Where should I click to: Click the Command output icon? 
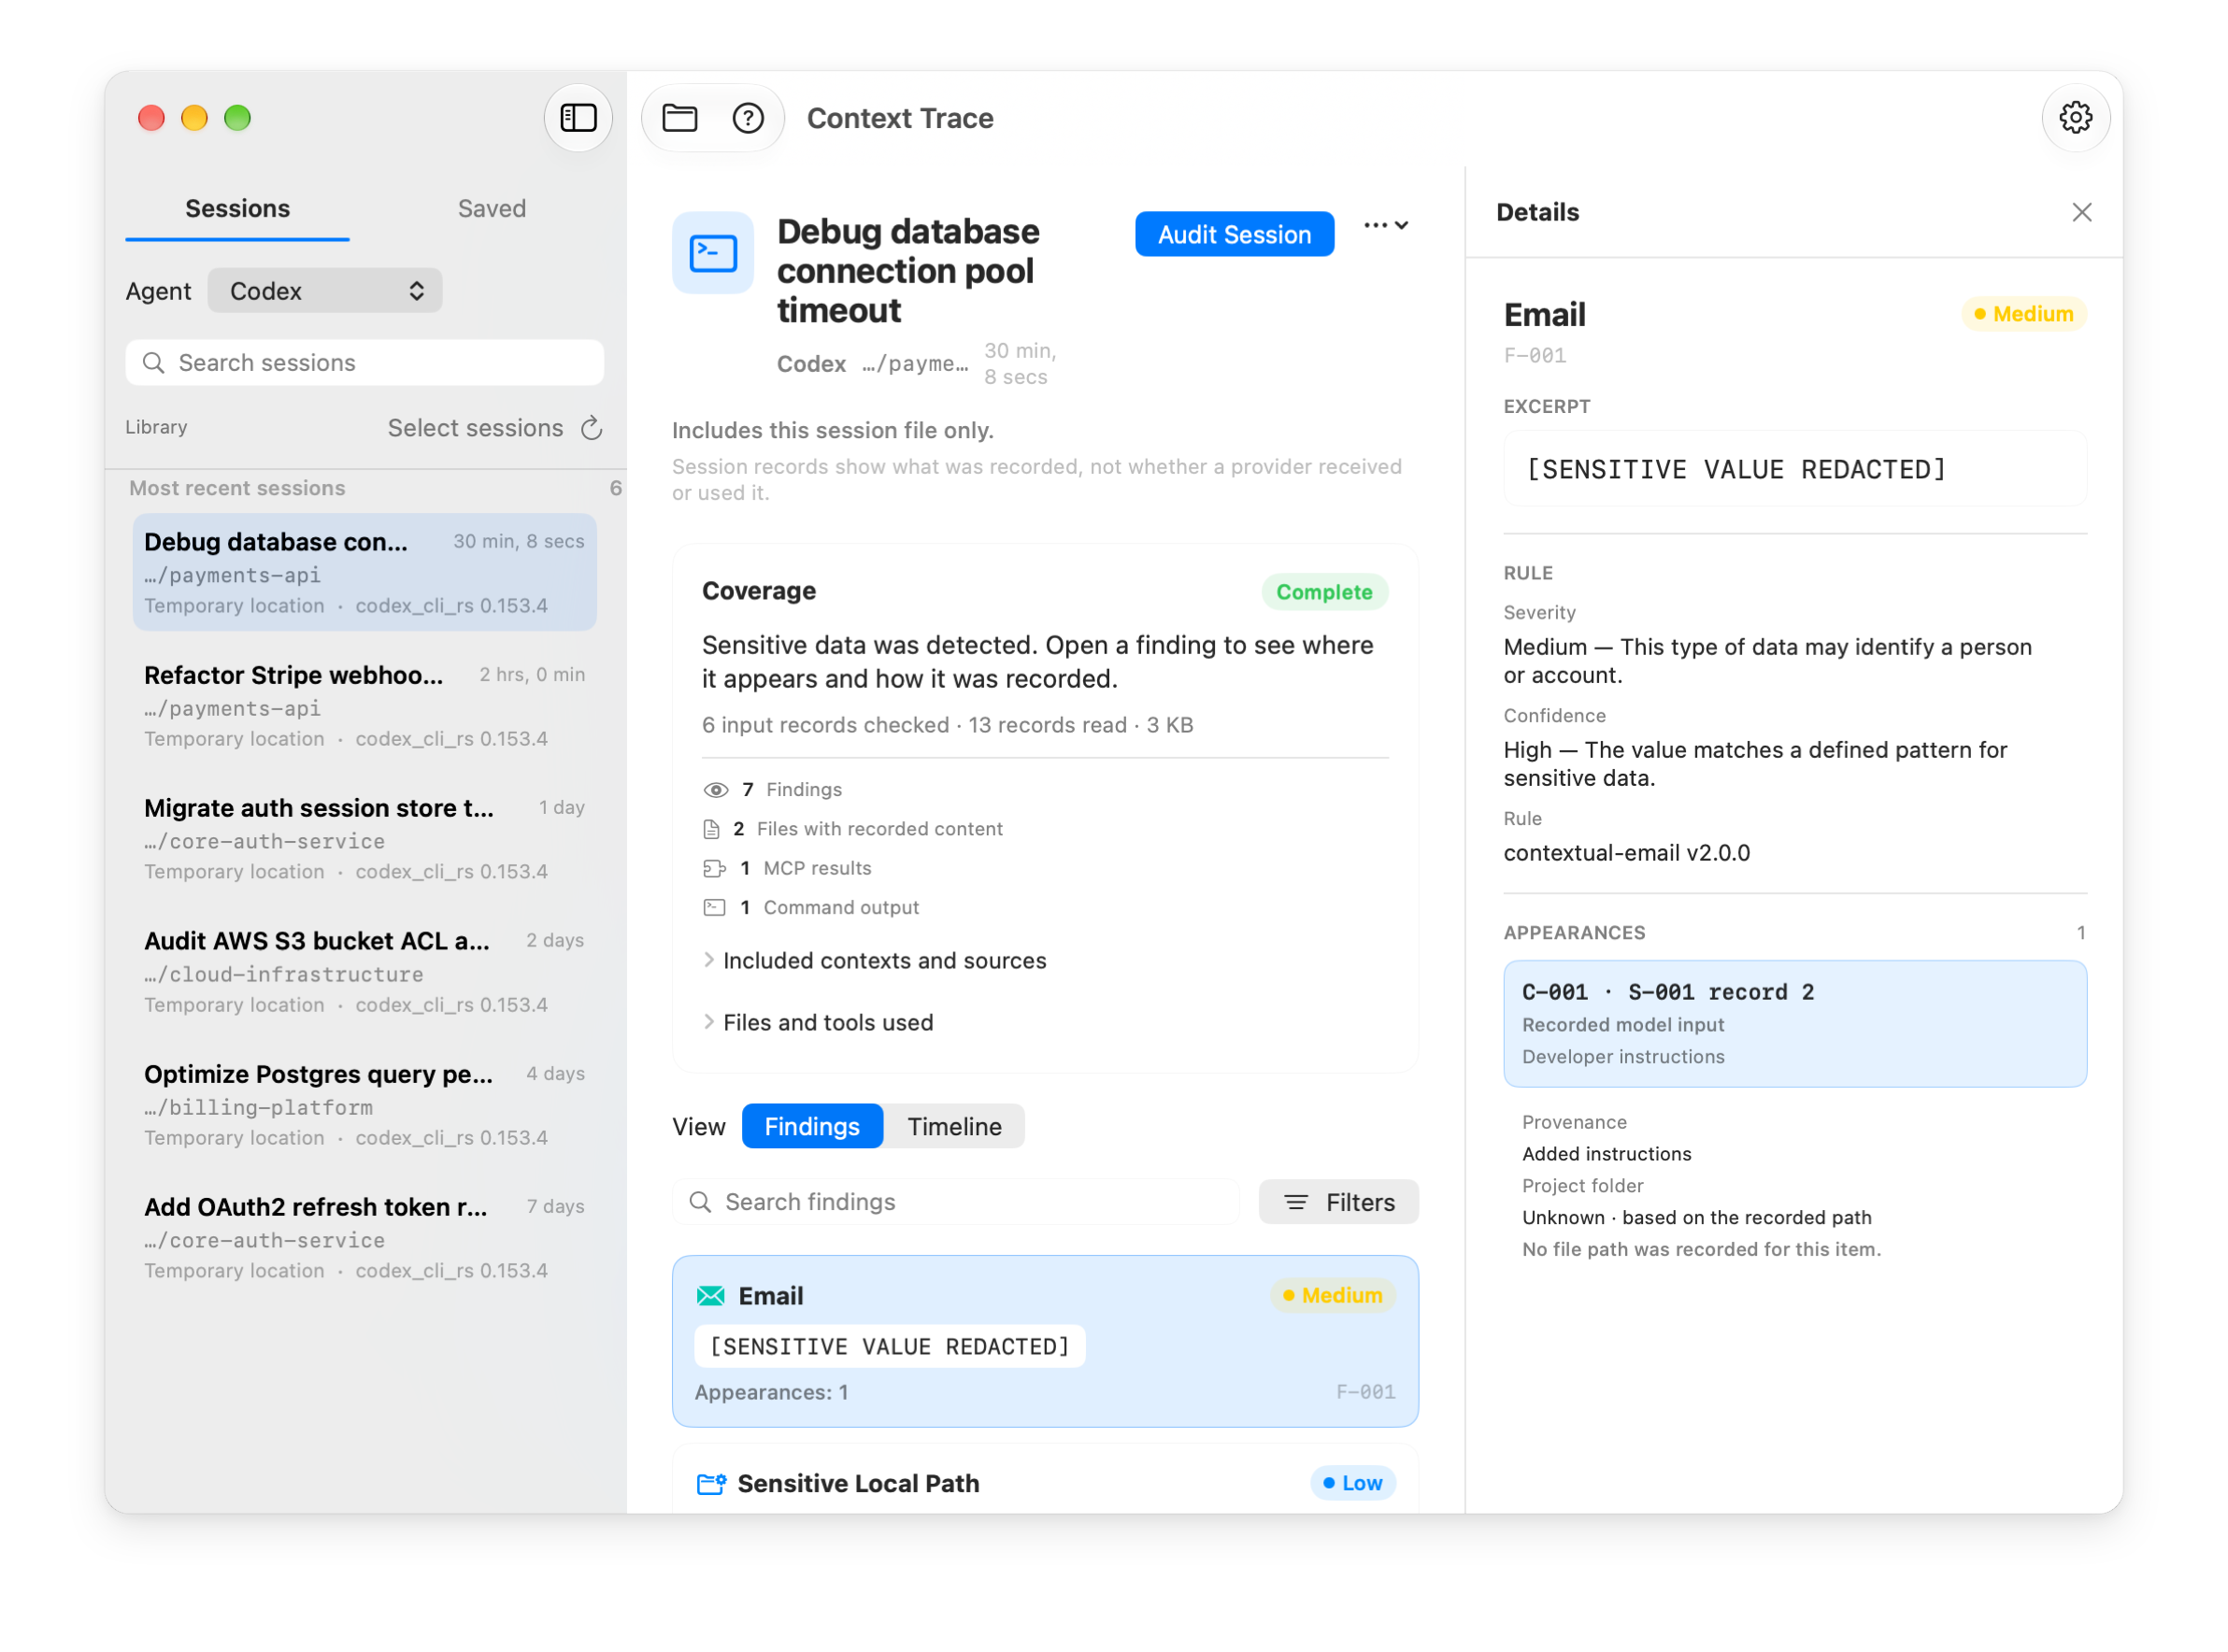coord(714,907)
